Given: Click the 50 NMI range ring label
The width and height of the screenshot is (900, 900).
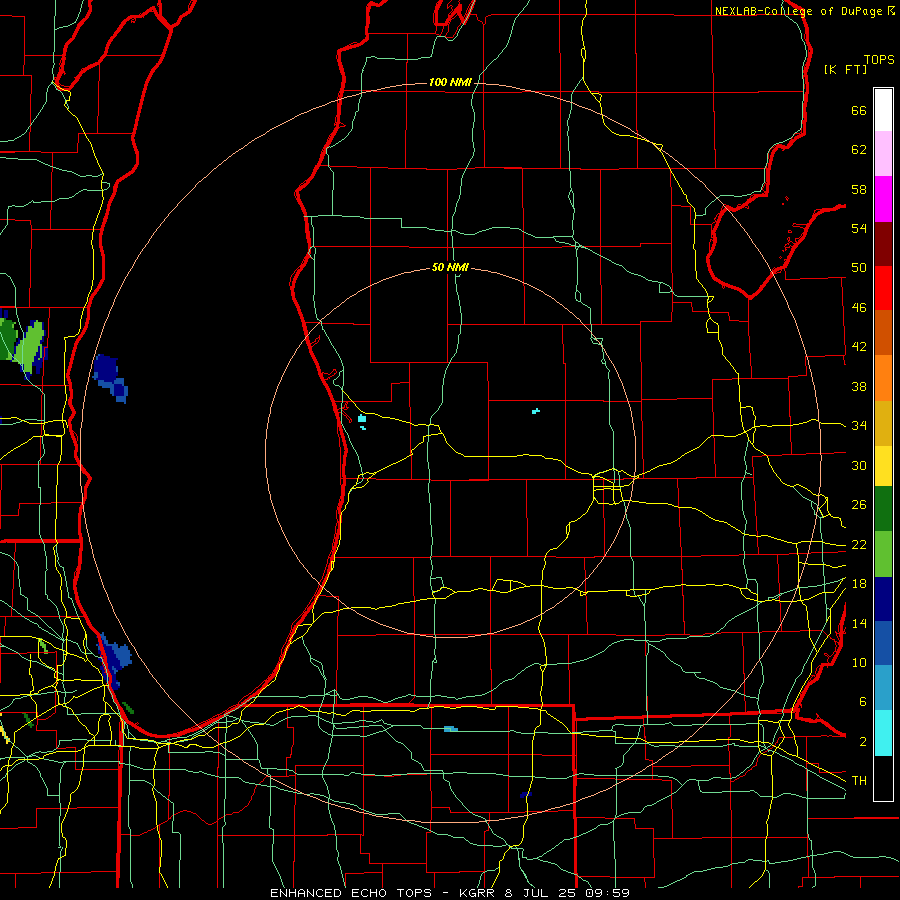Looking at the screenshot, I should (450, 267).
